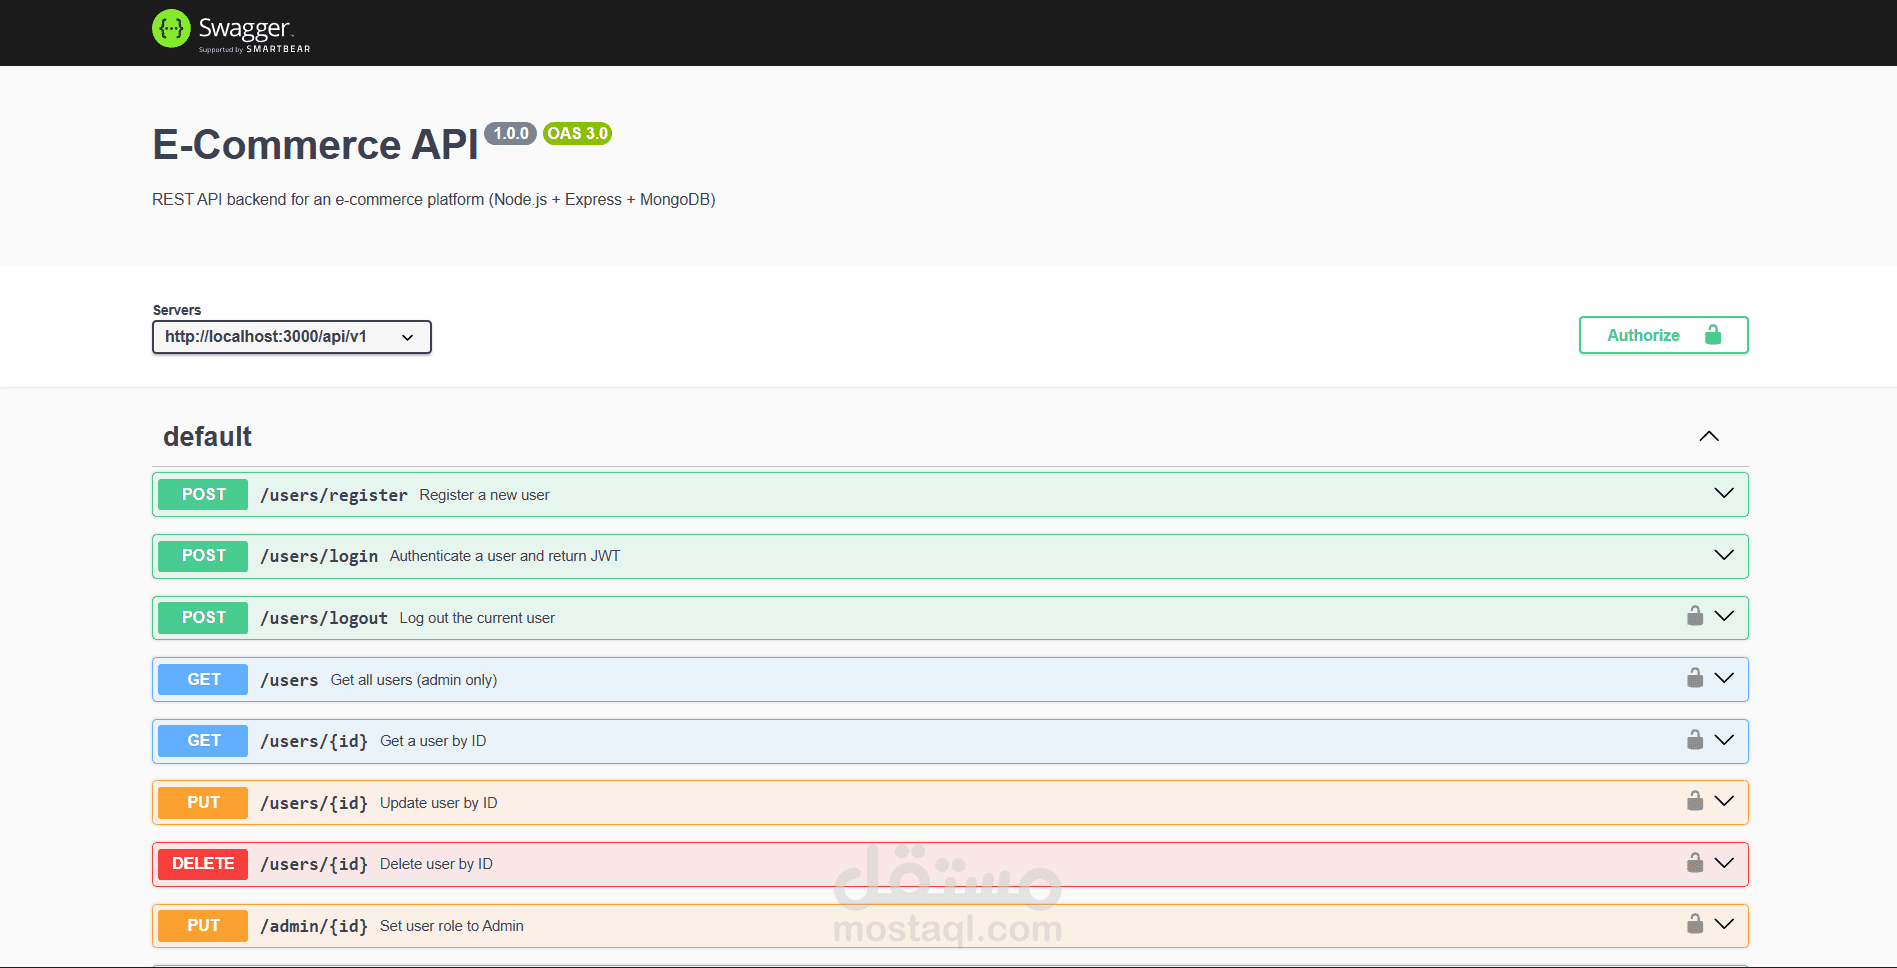Viewport: 1897px width, 968px height.
Task: Click the Swagger logo icon
Action: click(x=170, y=28)
